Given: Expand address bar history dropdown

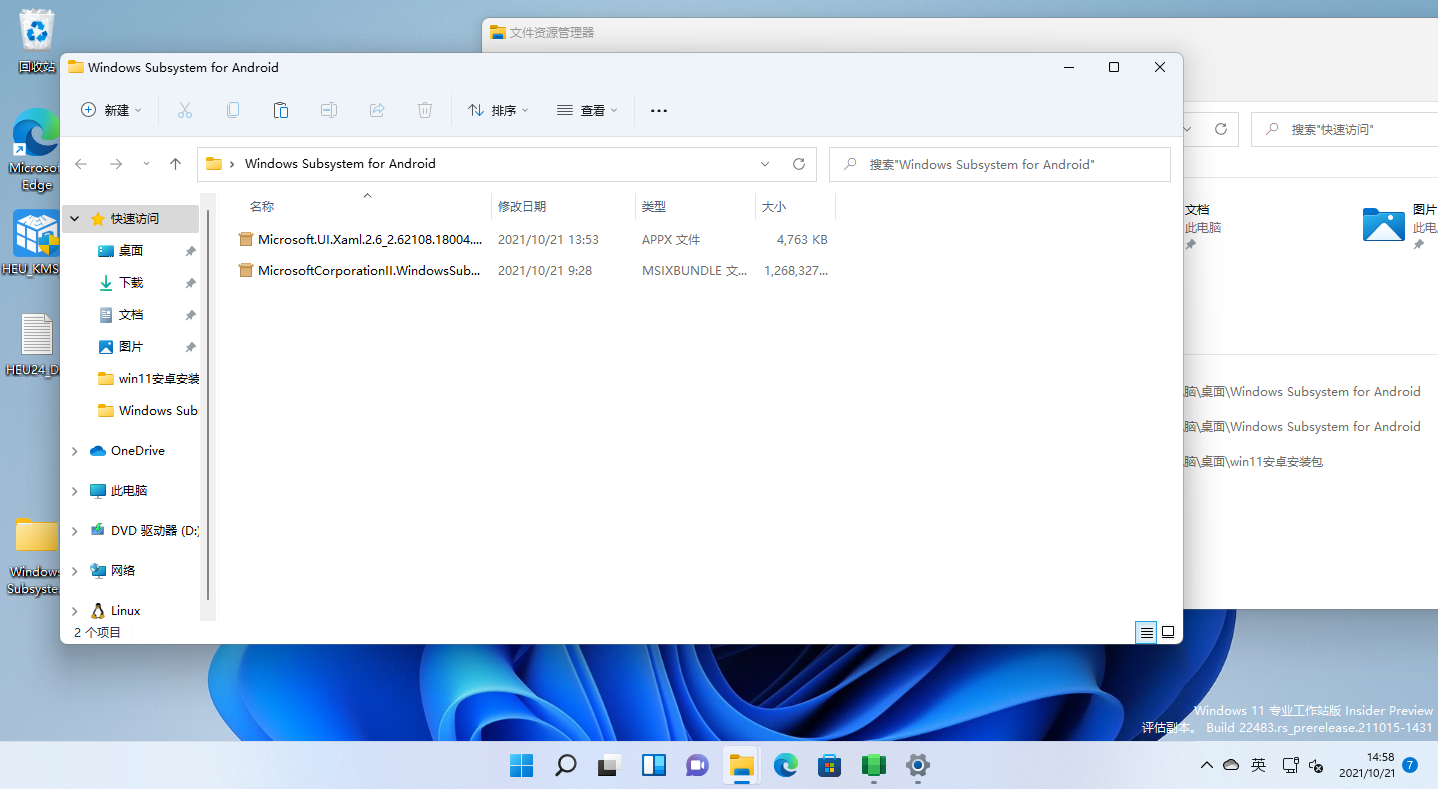Looking at the screenshot, I should coord(765,164).
